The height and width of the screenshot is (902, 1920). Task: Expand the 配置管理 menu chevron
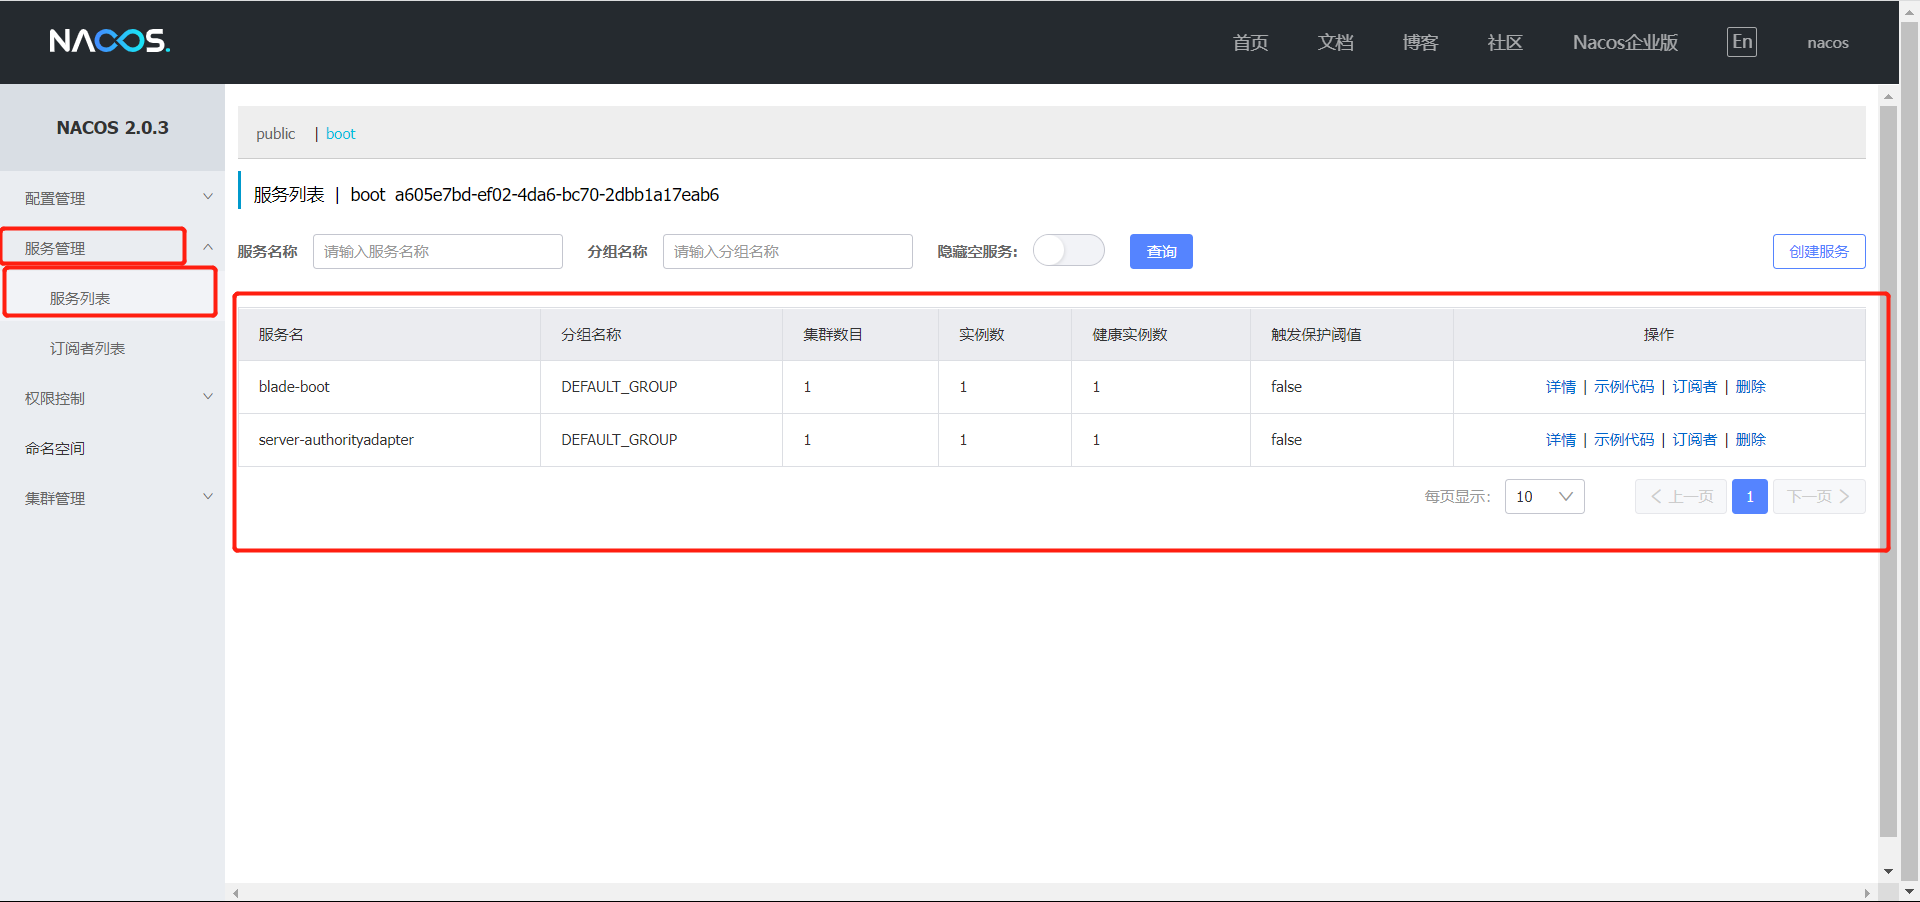pyautogui.click(x=208, y=197)
